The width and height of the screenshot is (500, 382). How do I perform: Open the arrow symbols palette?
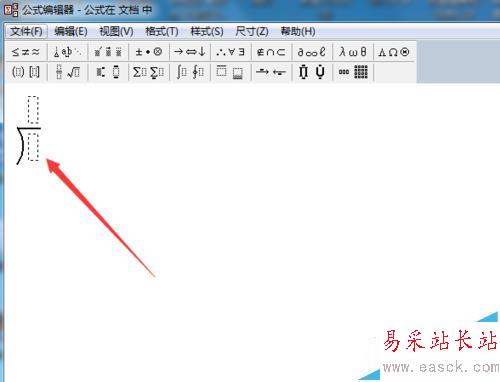(x=190, y=52)
